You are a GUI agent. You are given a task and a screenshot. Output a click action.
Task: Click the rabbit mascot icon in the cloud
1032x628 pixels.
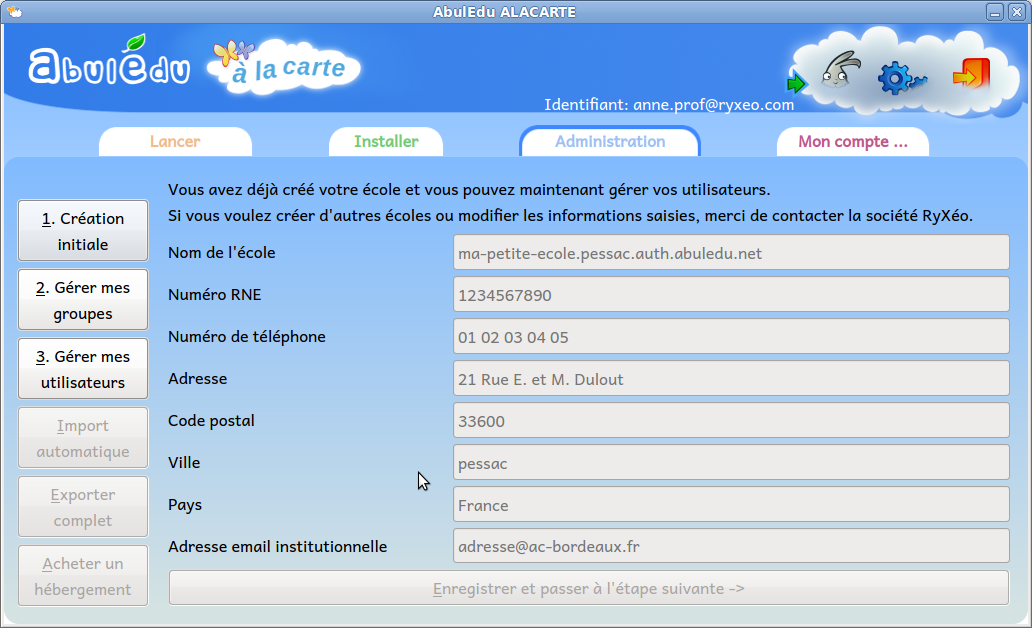coord(840,71)
